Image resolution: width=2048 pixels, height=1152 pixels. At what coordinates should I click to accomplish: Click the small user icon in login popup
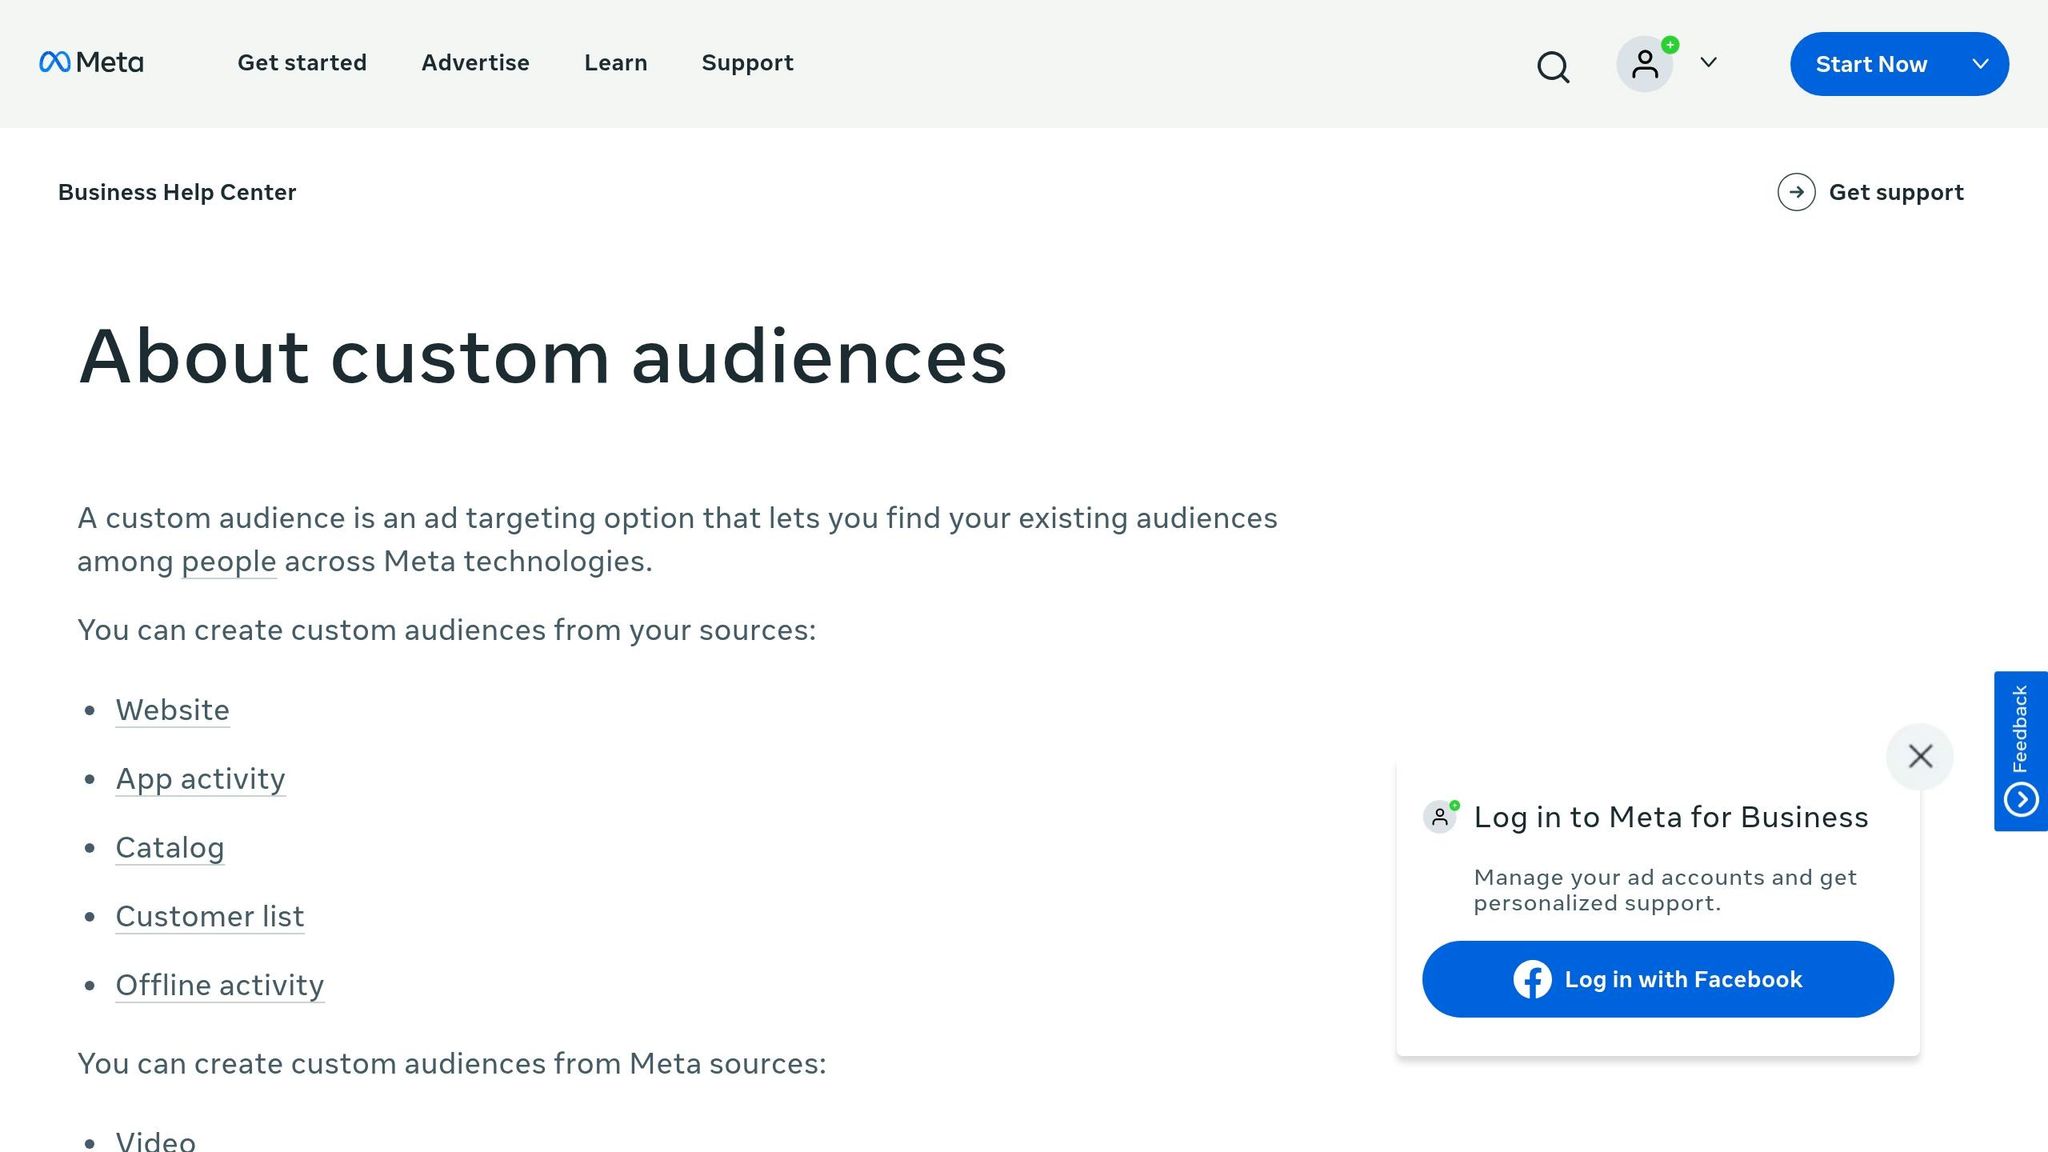click(x=1440, y=817)
